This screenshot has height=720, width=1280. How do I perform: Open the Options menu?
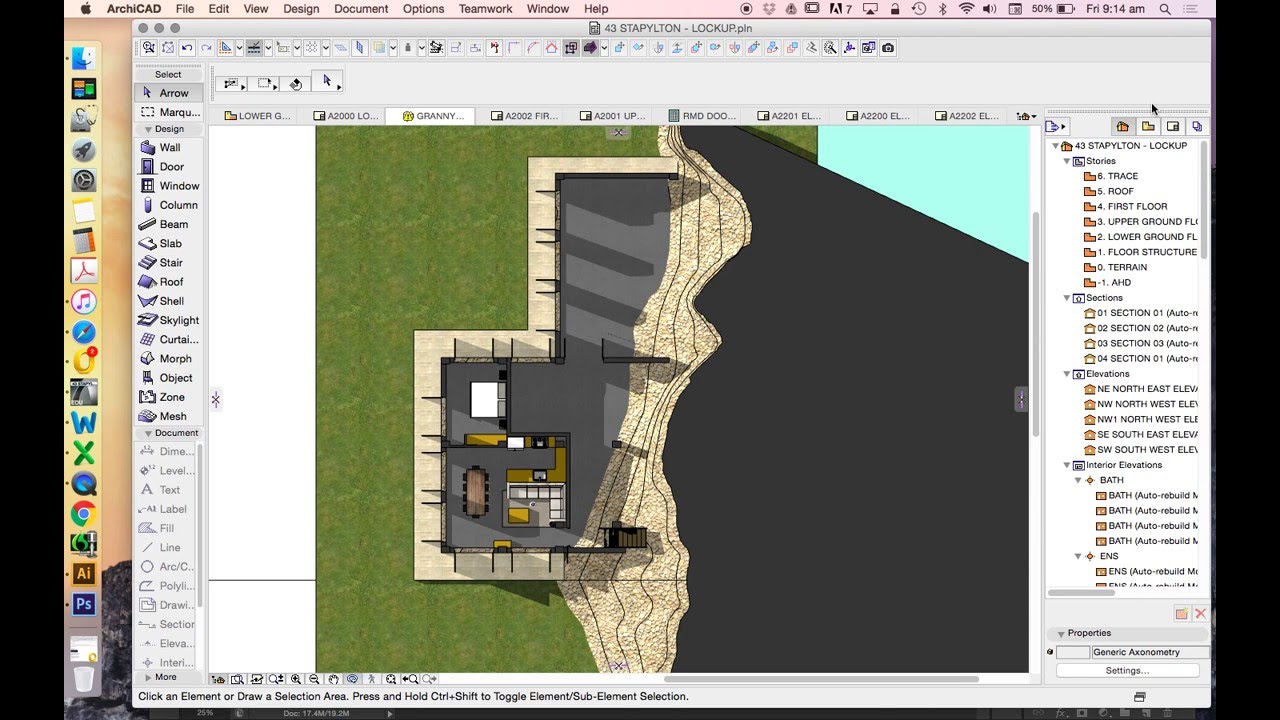pyautogui.click(x=424, y=9)
